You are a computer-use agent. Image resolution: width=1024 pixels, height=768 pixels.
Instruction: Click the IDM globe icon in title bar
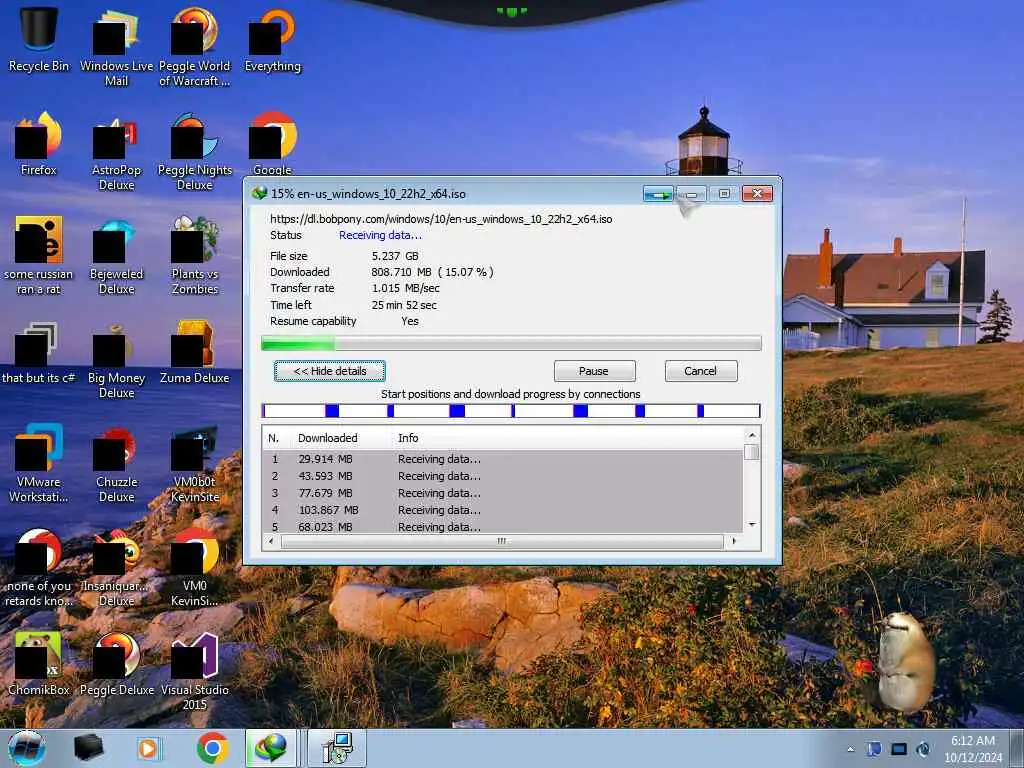coord(260,193)
